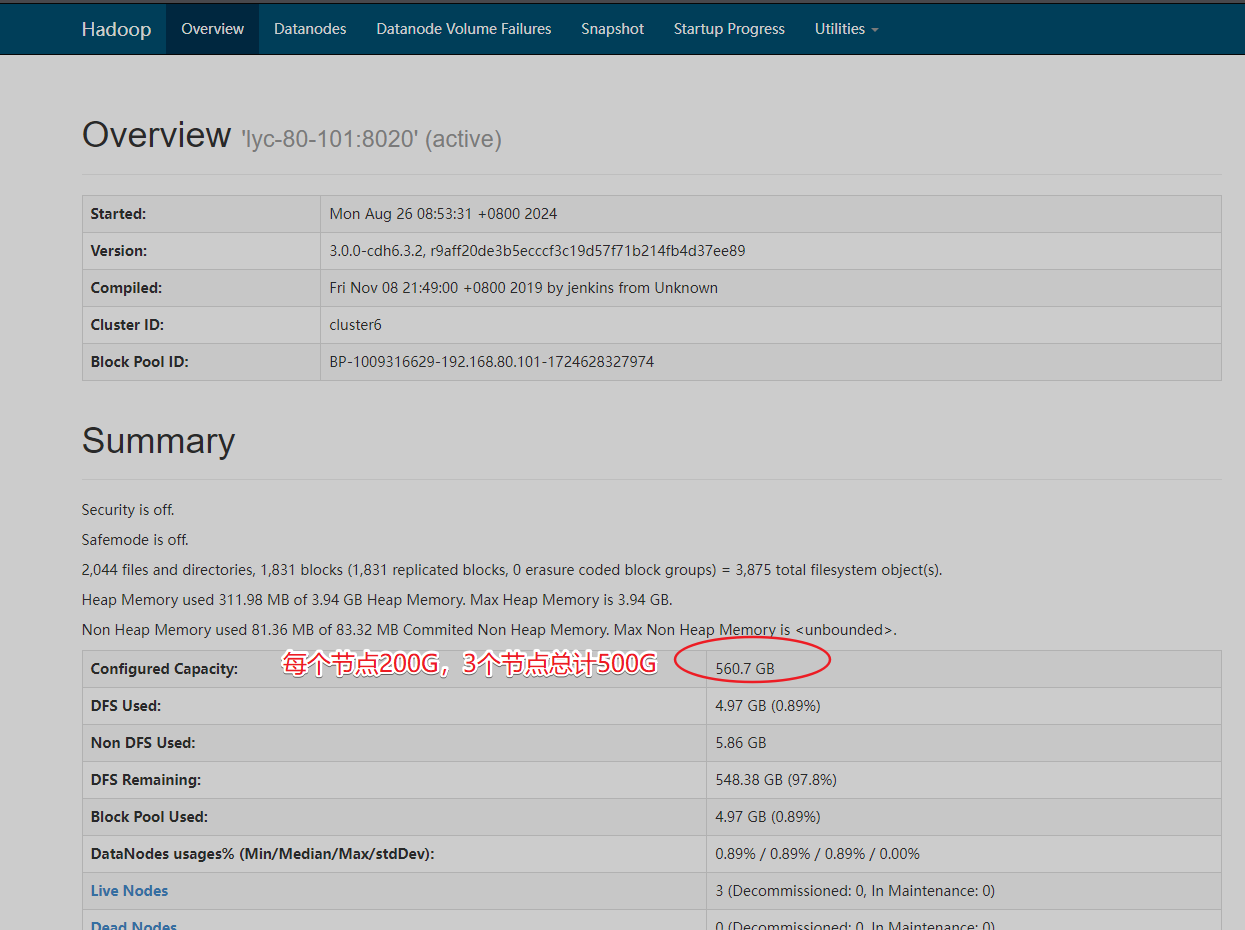Click the Hadoop brand link
Viewport: 1245px width, 930px height.
116,29
